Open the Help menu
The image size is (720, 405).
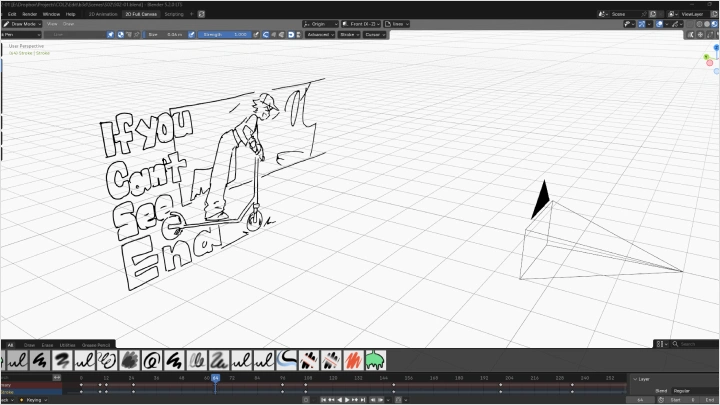[x=70, y=14]
